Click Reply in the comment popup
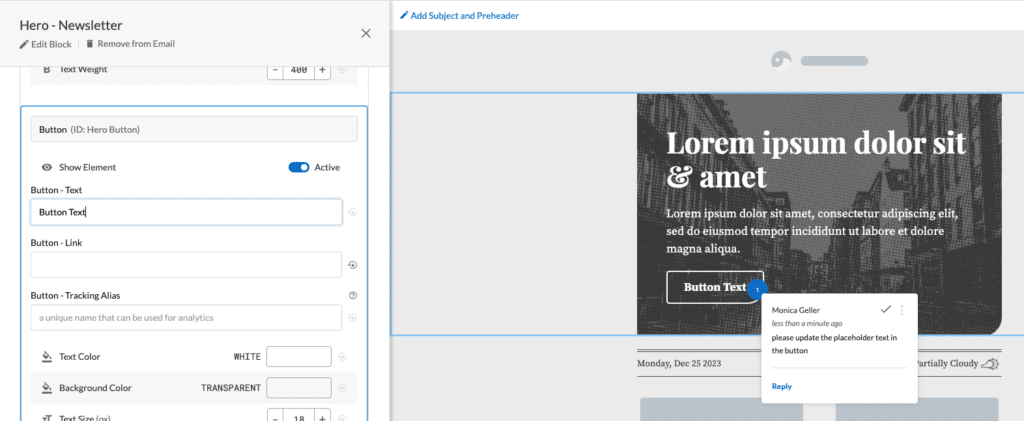 (781, 386)
